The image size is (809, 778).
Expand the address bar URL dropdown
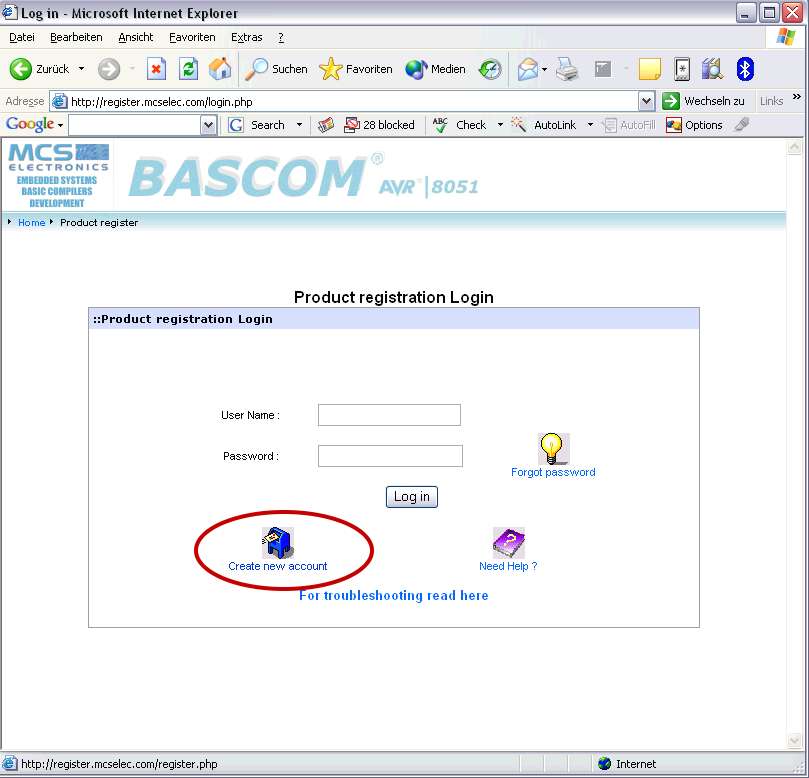coord(646,101)
